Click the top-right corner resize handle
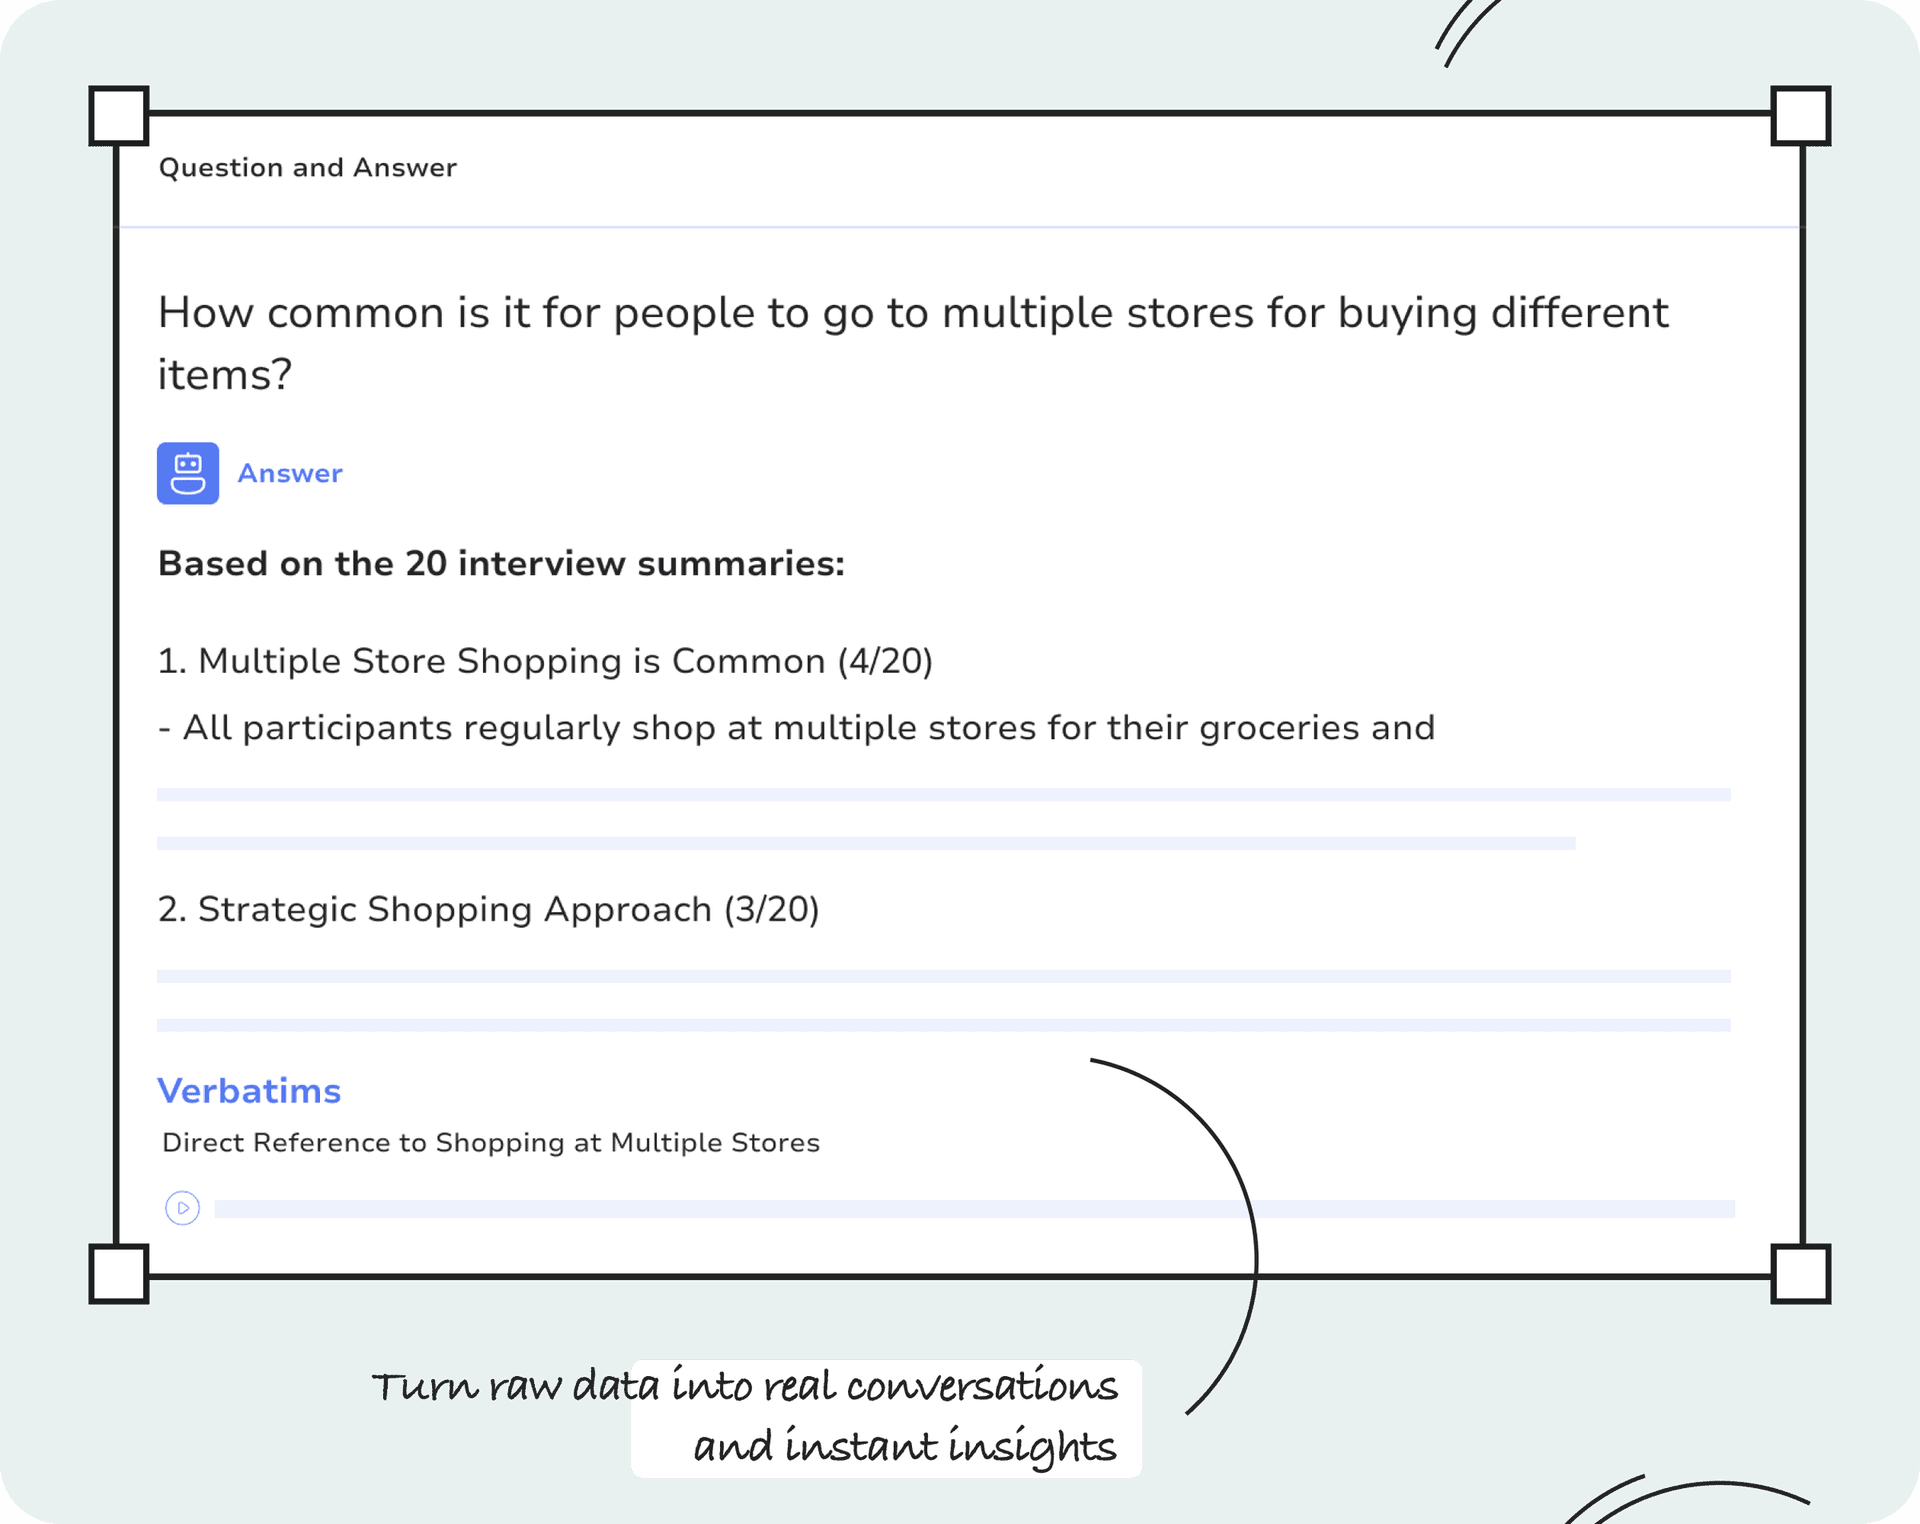 (x=1800, y=116)
